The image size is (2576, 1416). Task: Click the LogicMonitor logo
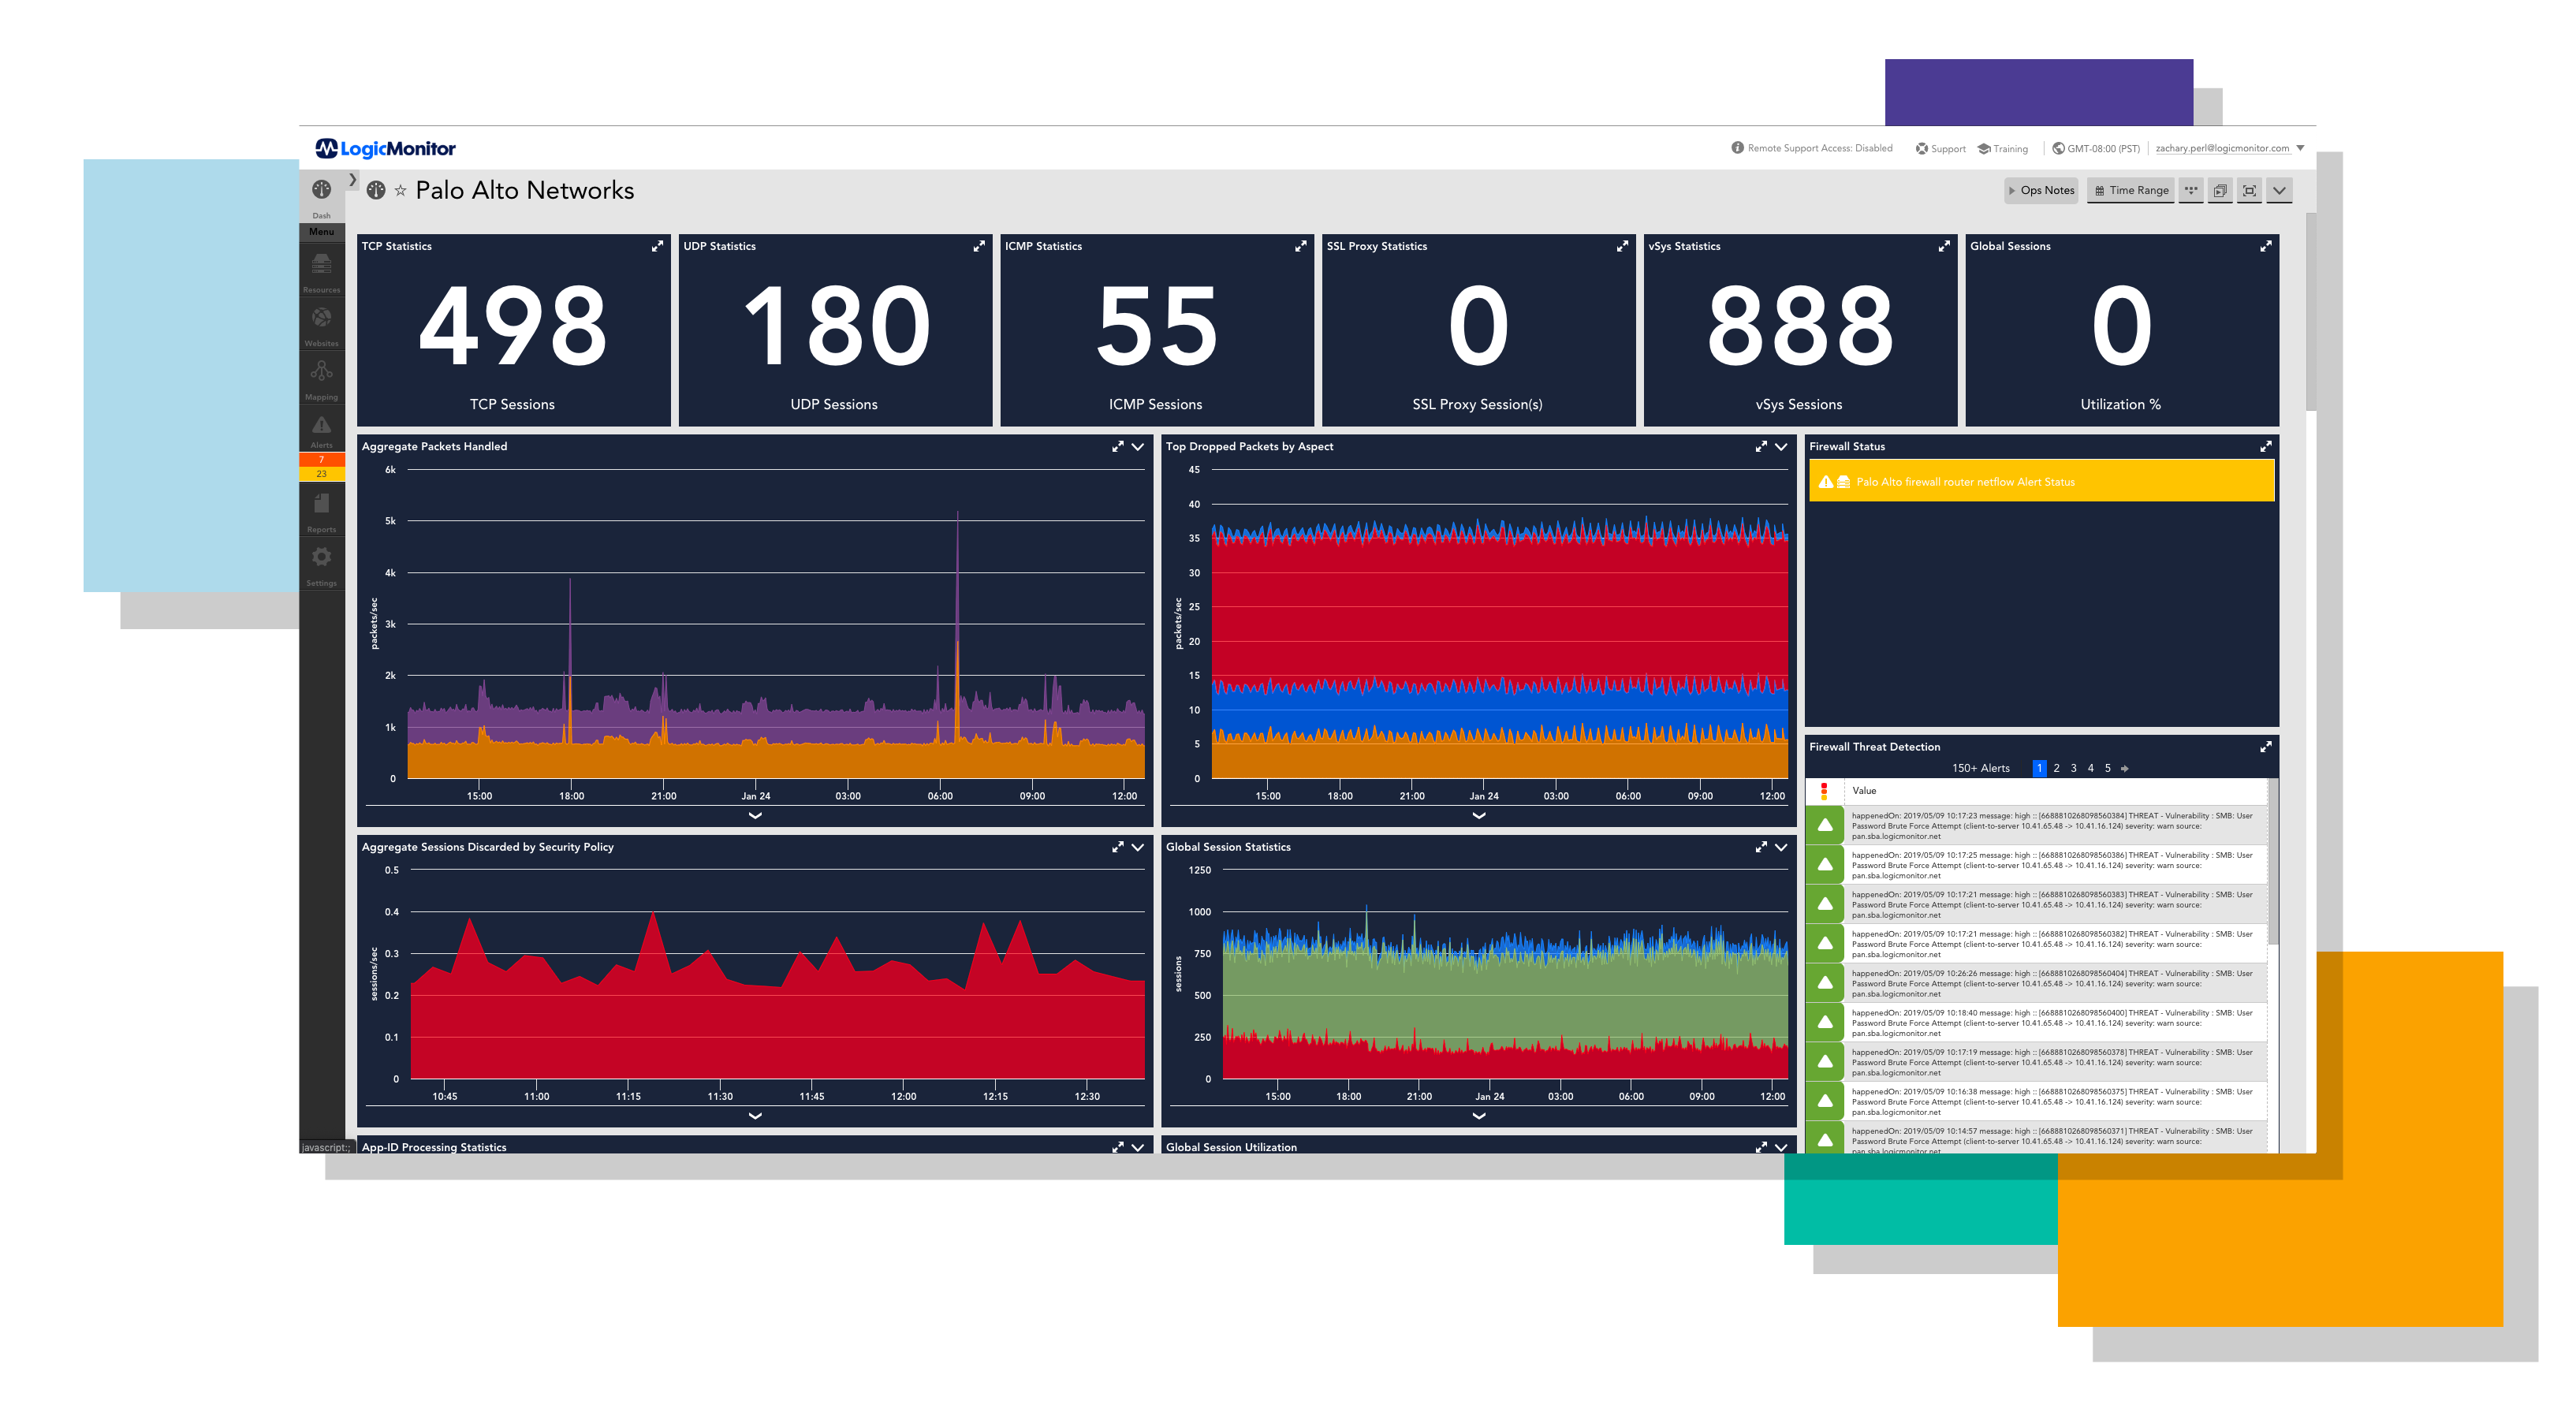click(385, 148)
